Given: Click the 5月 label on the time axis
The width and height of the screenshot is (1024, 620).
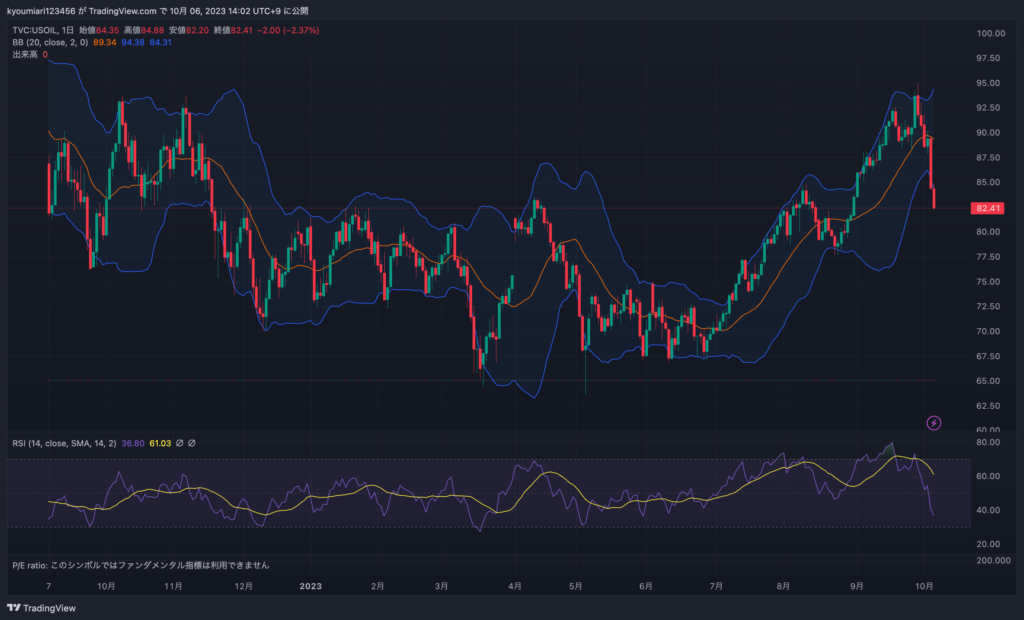Looking at the screenshot, I should (575, 586).
